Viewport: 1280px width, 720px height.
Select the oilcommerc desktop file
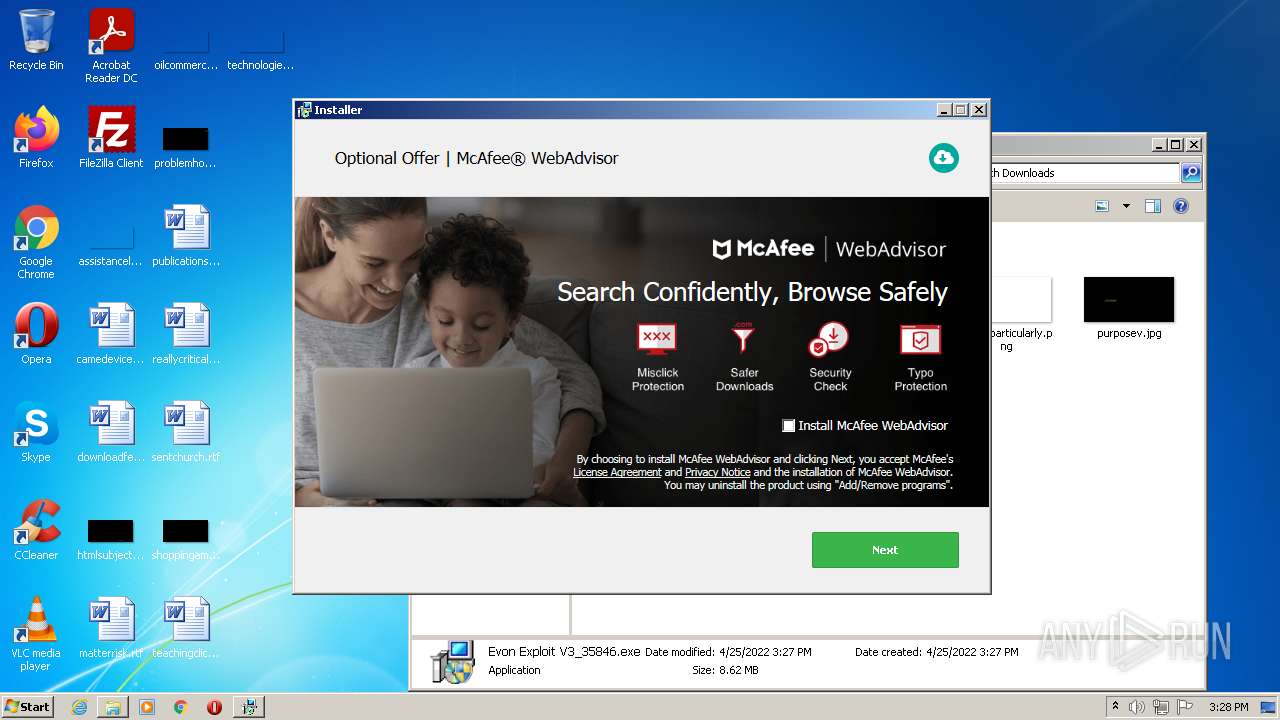tap(186, 50)
